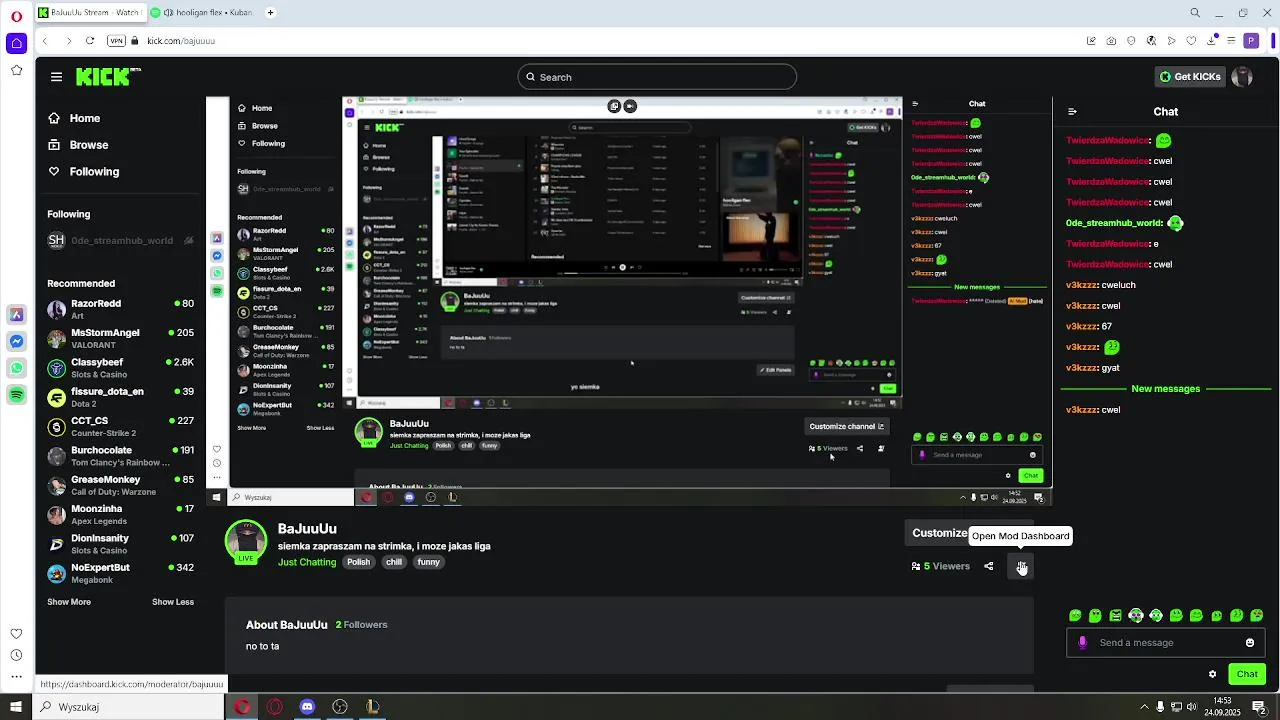1280x720 pixels.
Task: Open Discord from the Windows taskbar
Action: click(307, 707)
